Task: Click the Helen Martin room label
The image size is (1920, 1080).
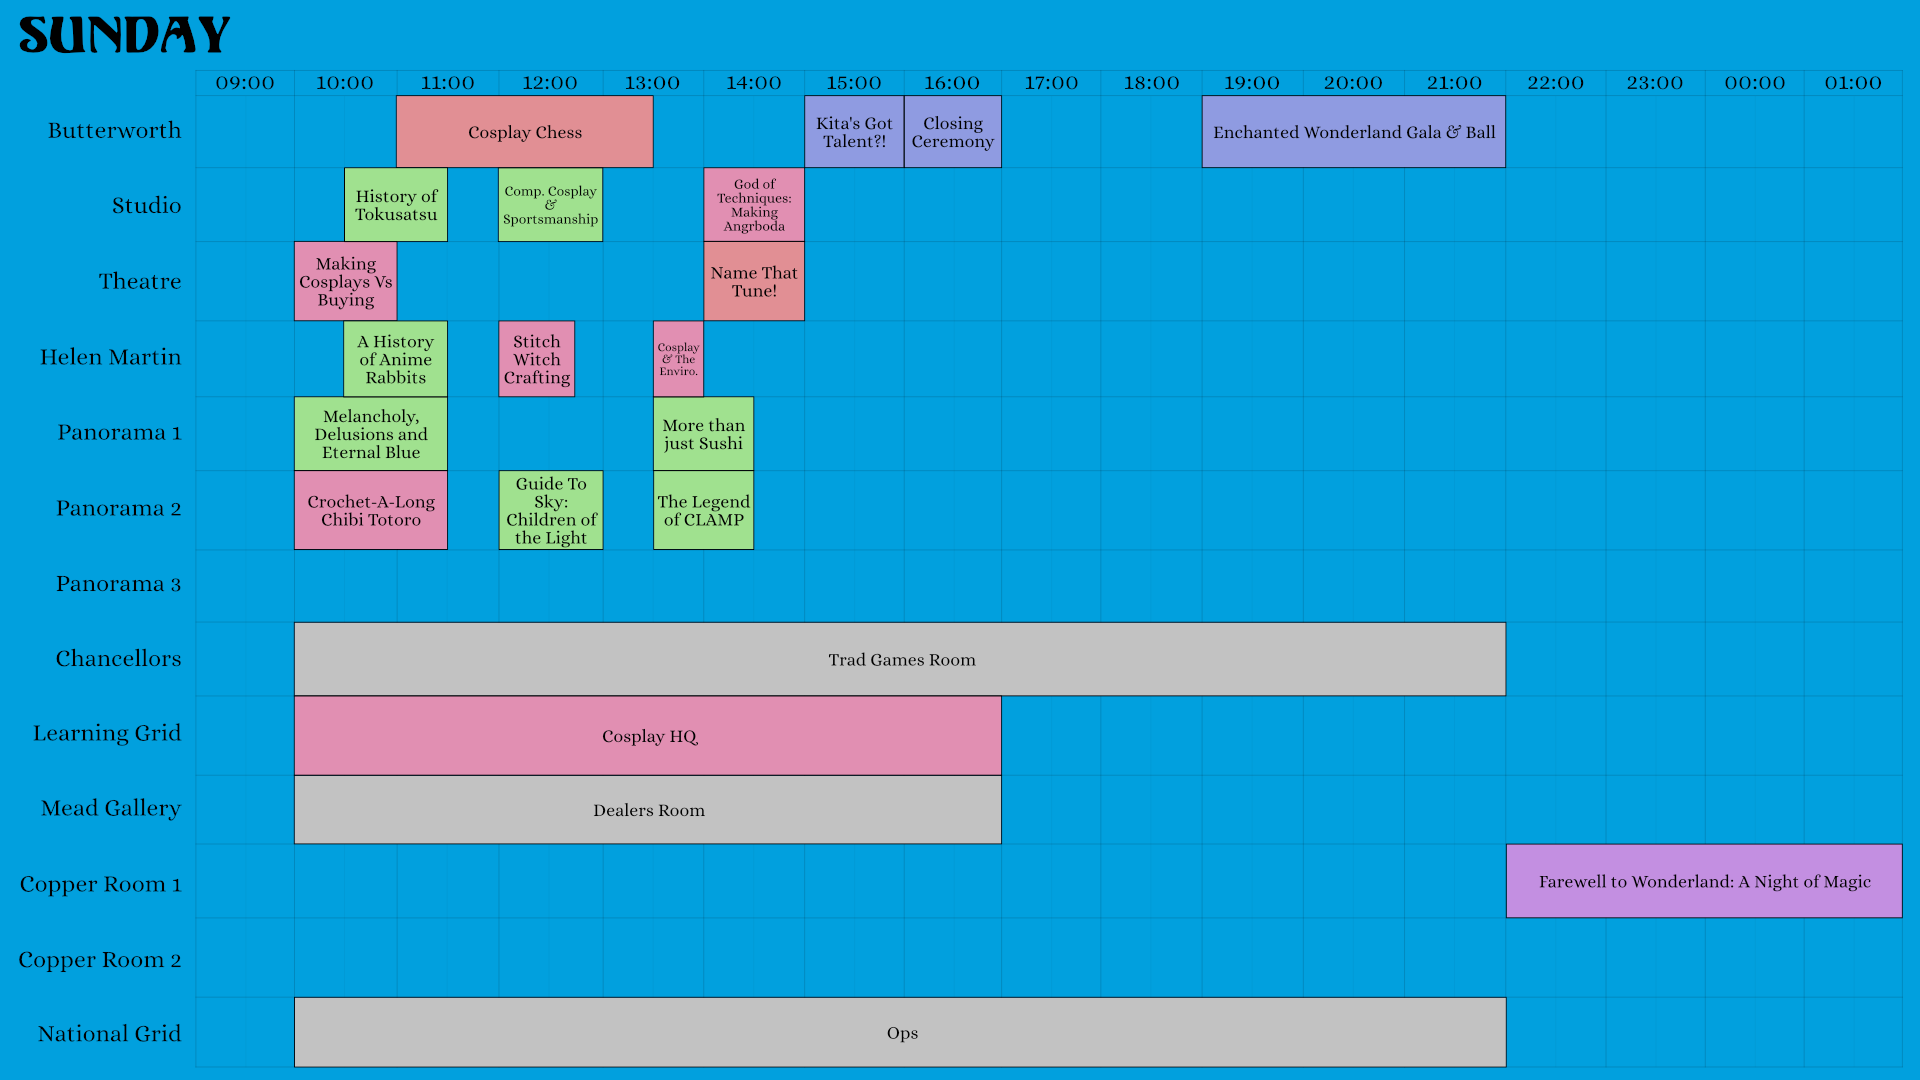Action: [111, 357]
